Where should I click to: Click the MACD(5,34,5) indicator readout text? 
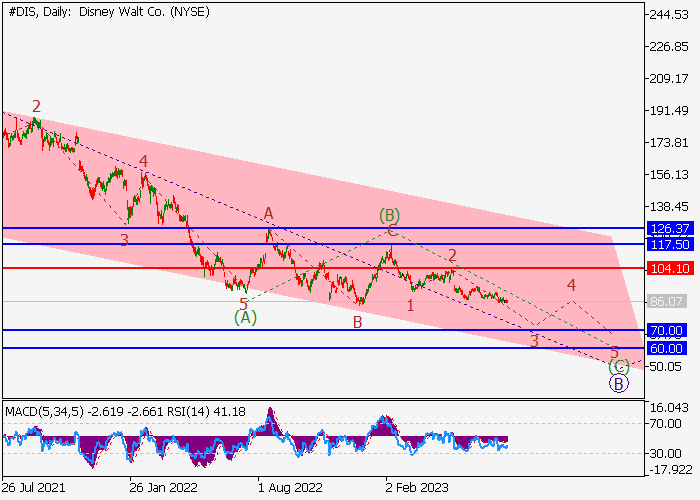pos(86,412)
